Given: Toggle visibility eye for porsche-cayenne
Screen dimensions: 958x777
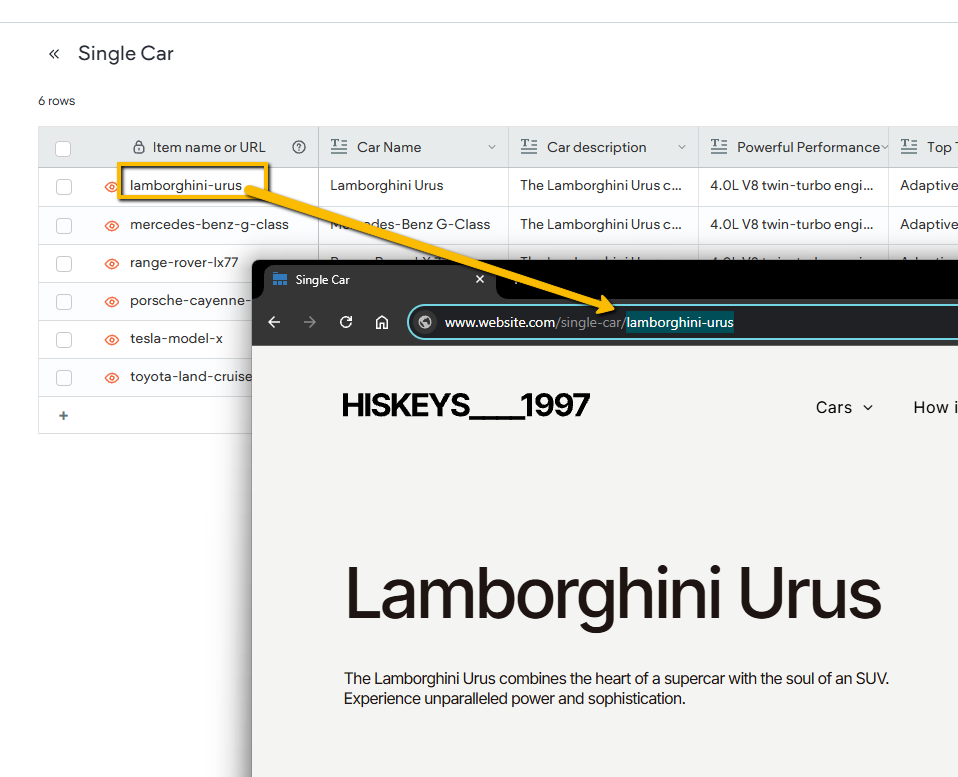Looking at the screenshot, I should (x=112, y=302).
